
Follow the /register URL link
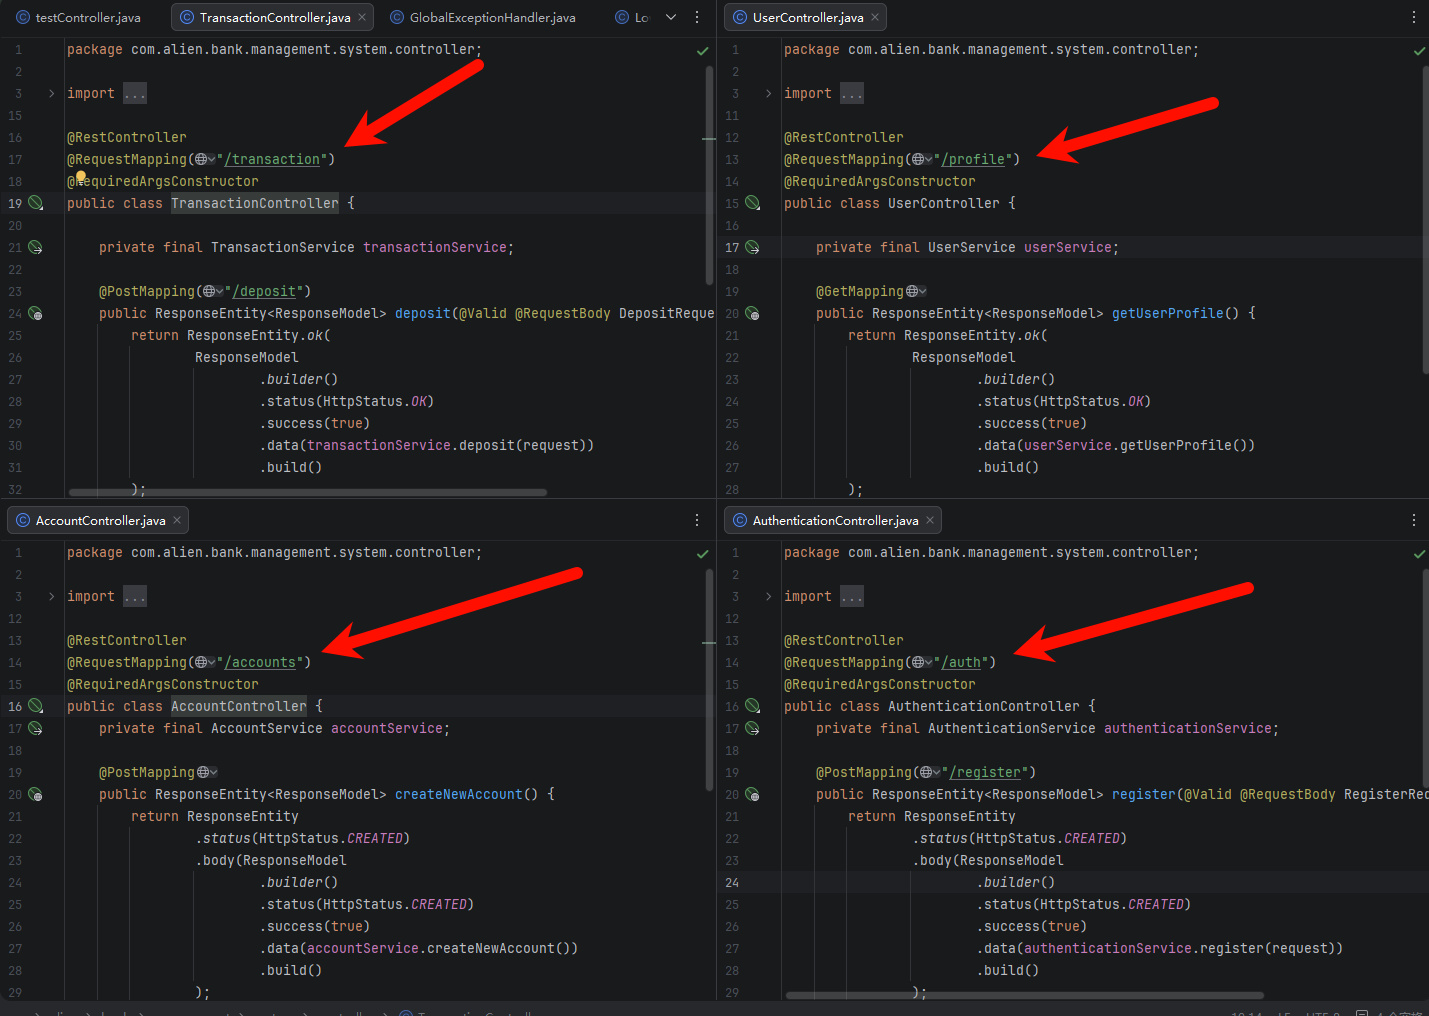pos(985,772)
